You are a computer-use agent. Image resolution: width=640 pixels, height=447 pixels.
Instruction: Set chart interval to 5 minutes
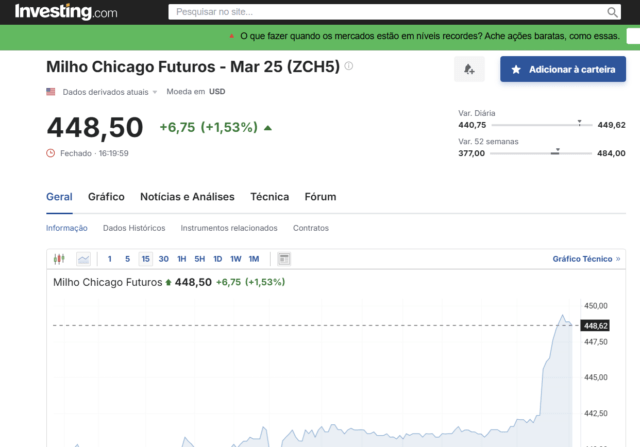click(127, 259)
